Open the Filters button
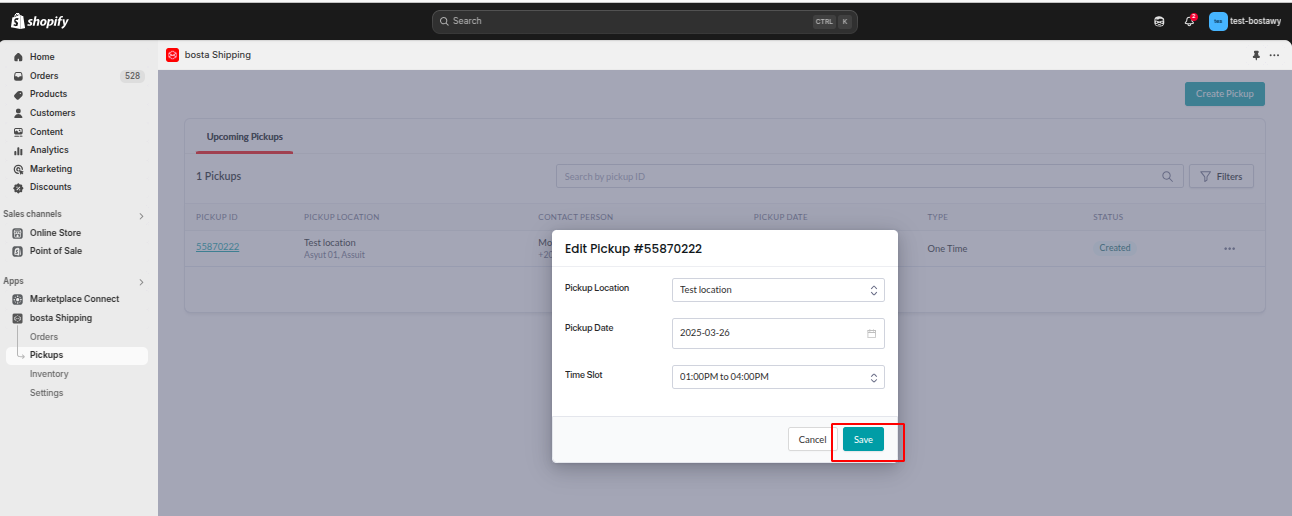Viewport: 1292px width, 516px height. (1221, 177)
